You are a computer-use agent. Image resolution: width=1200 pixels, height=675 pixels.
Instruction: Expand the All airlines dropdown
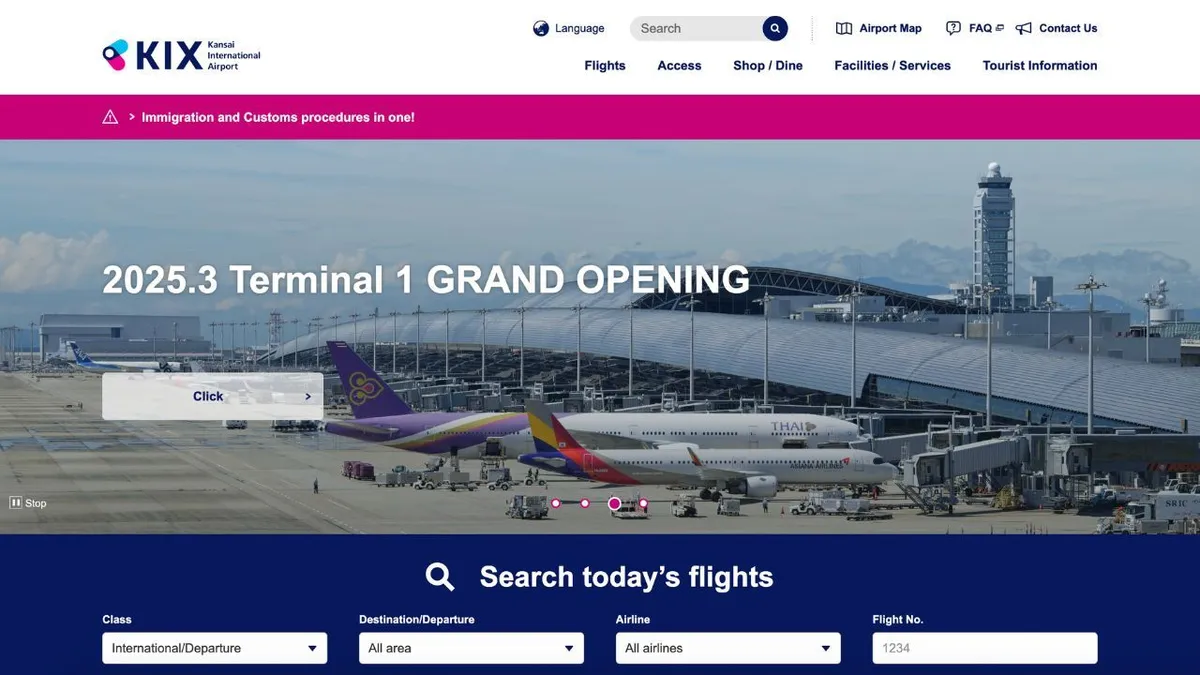[728, 648]
